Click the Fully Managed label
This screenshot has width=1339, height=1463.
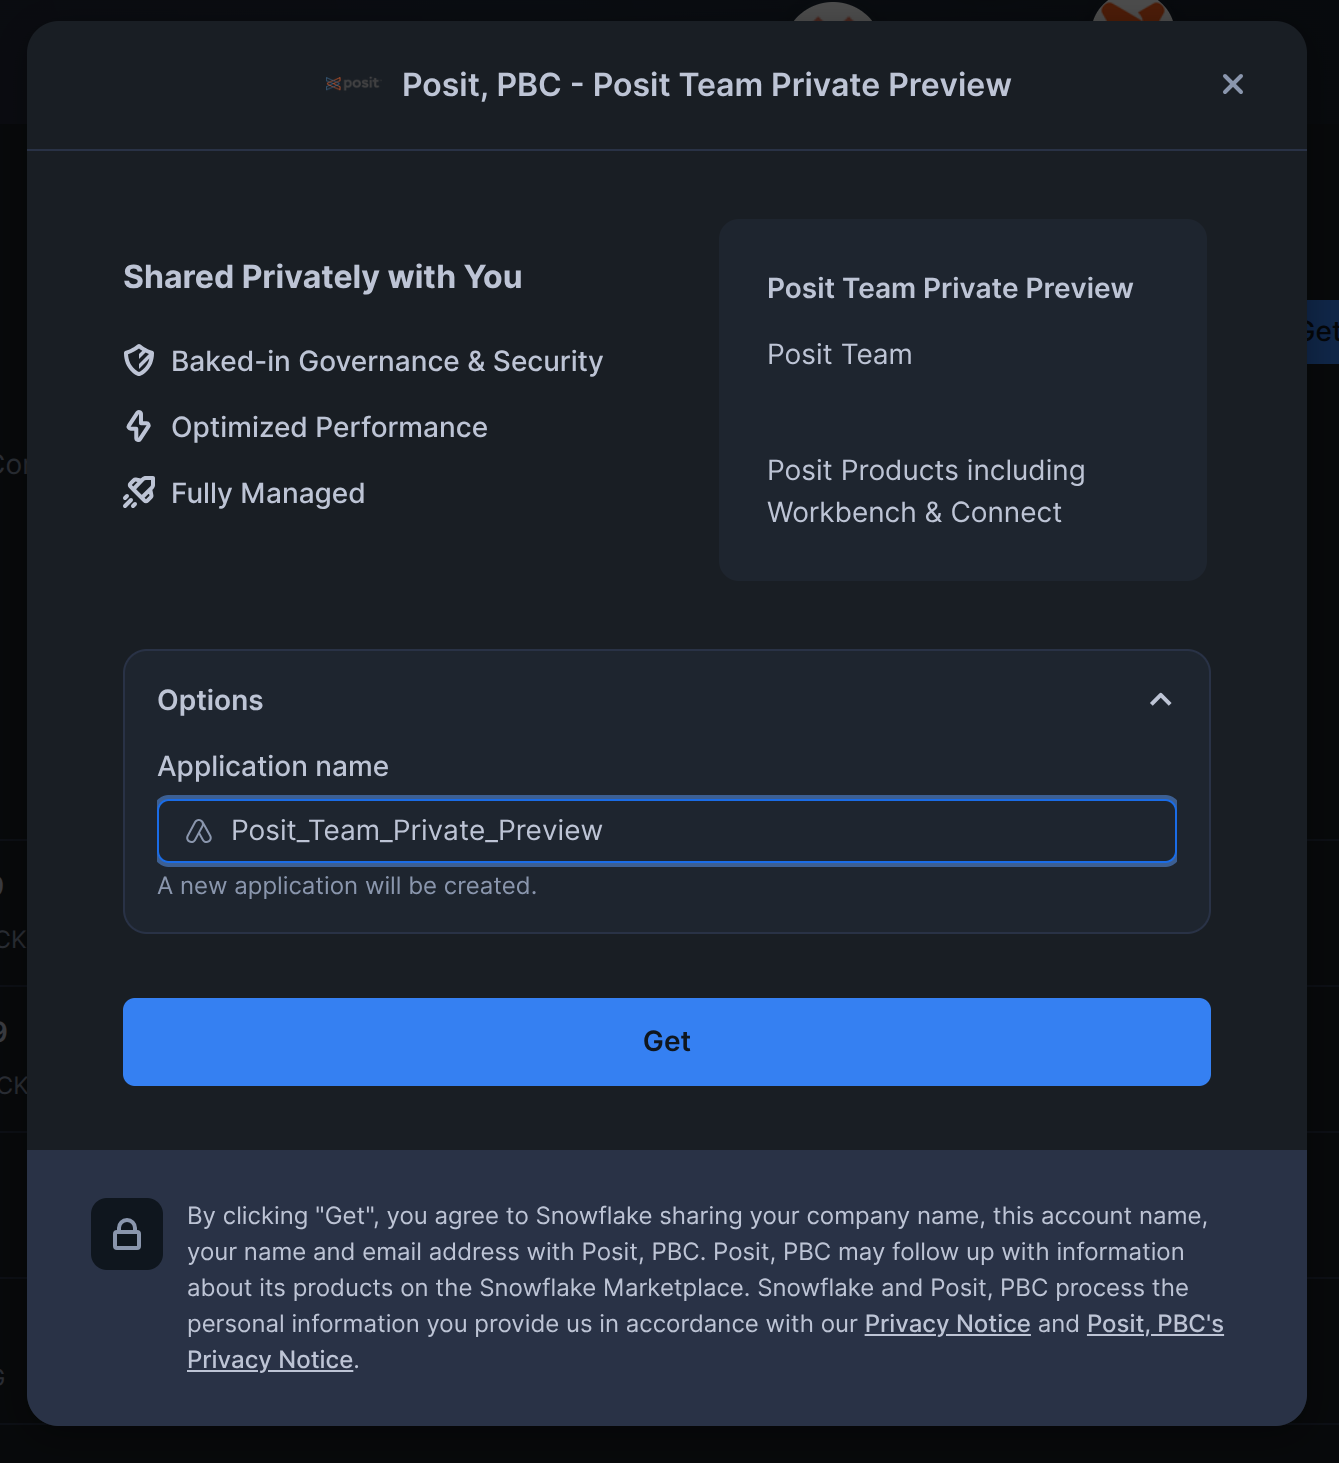pos(268,493)
